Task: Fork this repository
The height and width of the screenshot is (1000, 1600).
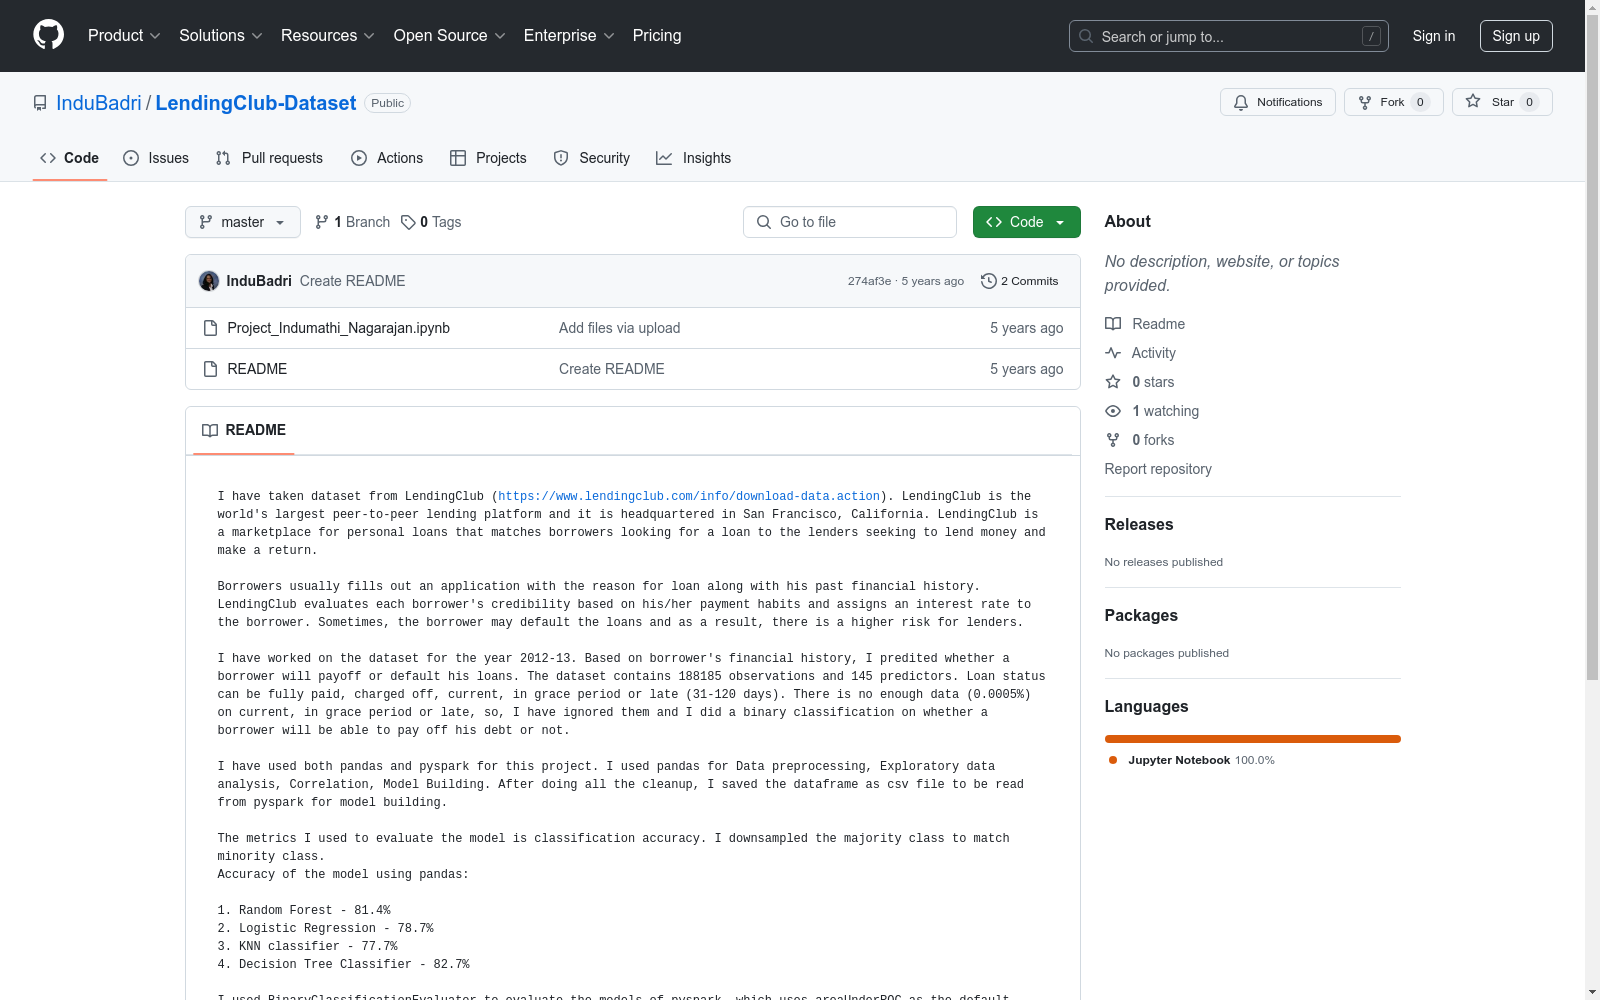Action: (x=1394, y=102)
